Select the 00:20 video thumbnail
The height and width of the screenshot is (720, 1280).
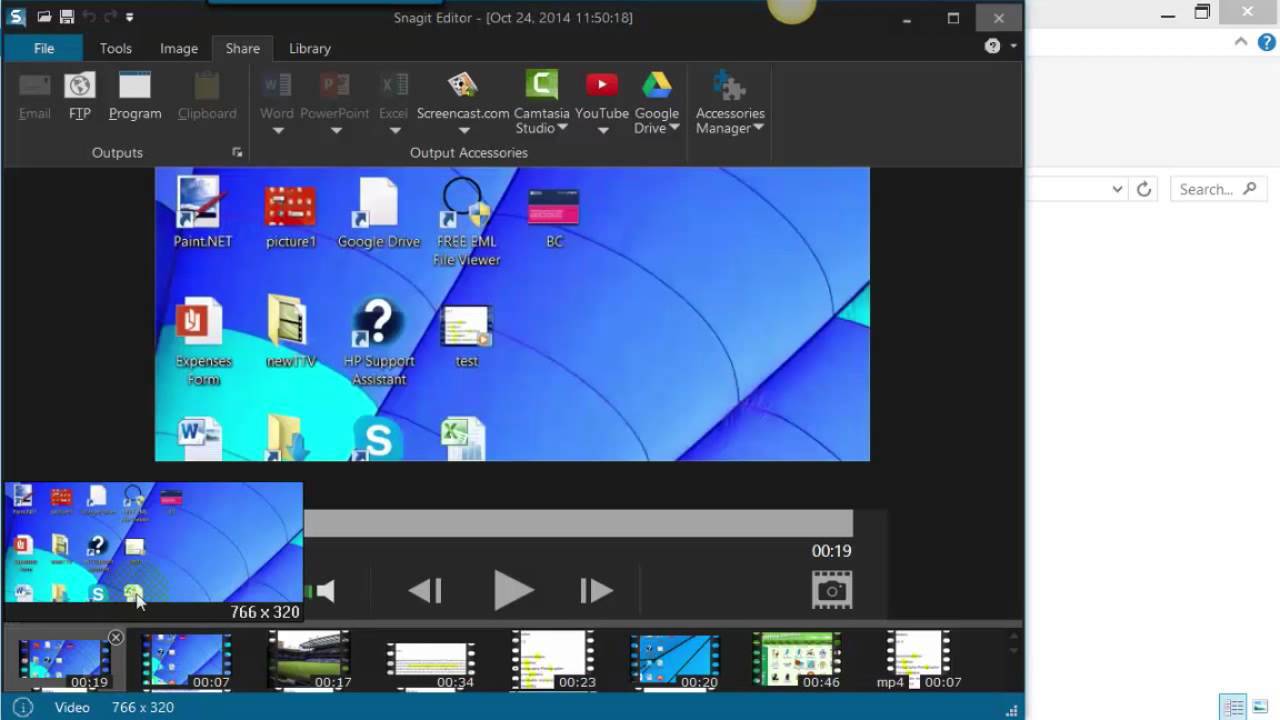[x=675, y=661]
